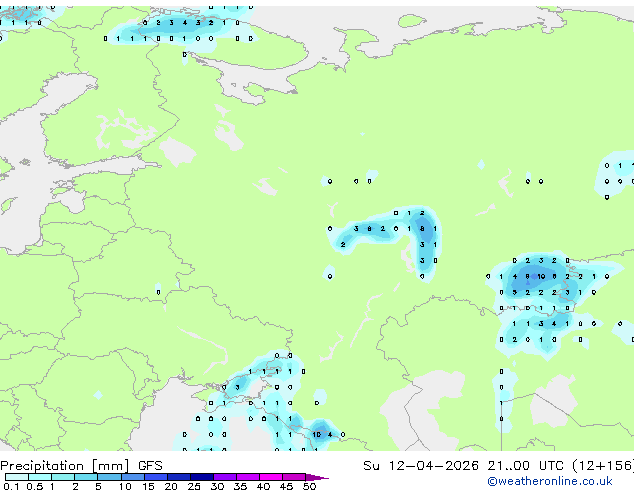Pick the legend swatch between 45 and 50

tap(294, 477)
